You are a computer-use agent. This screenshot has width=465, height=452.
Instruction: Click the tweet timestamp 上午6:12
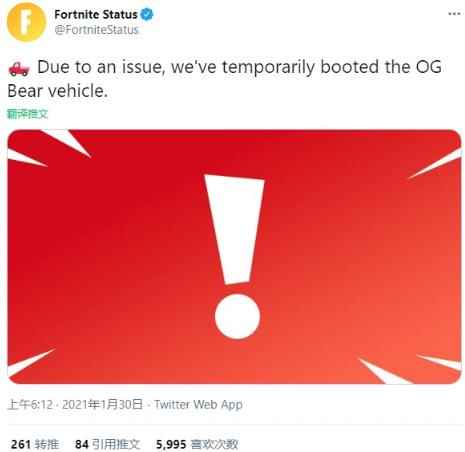(x=30, y=405)
